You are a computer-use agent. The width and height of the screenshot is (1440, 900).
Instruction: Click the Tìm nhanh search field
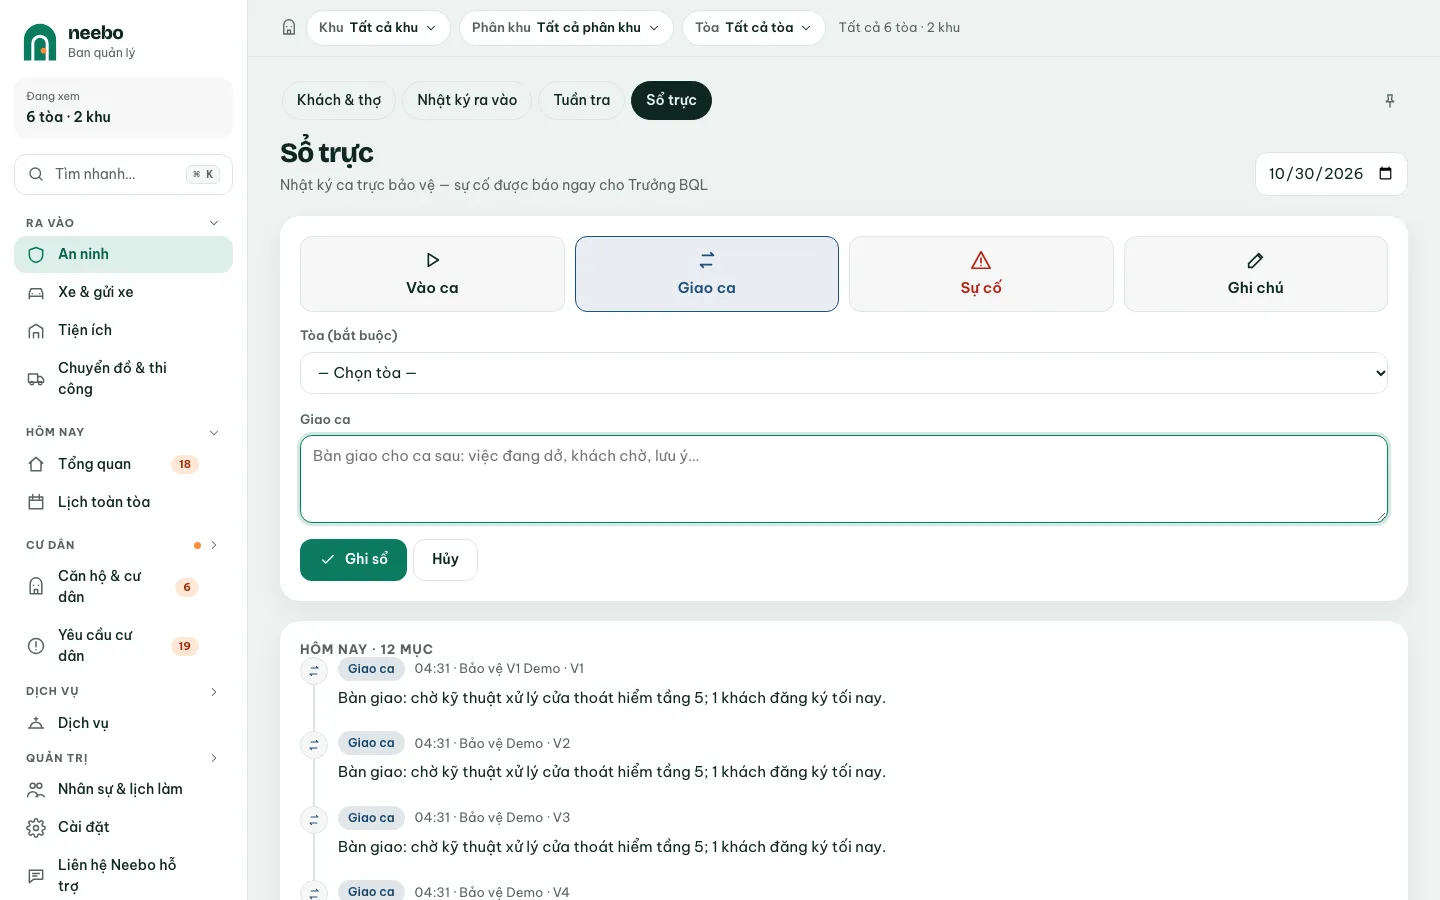(123, 174)
